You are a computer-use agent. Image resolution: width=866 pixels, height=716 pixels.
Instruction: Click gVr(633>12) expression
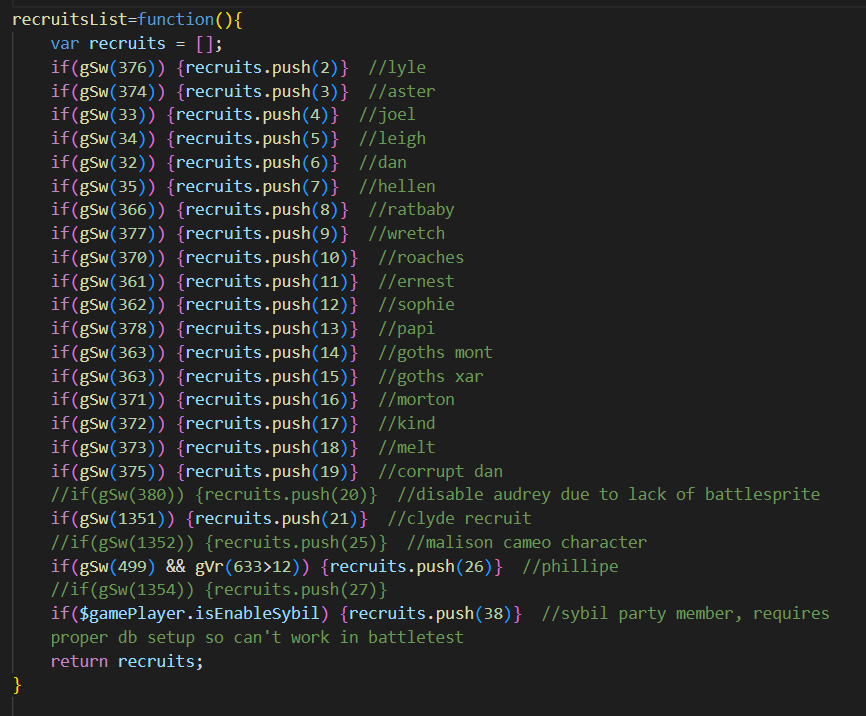point(247,566)
